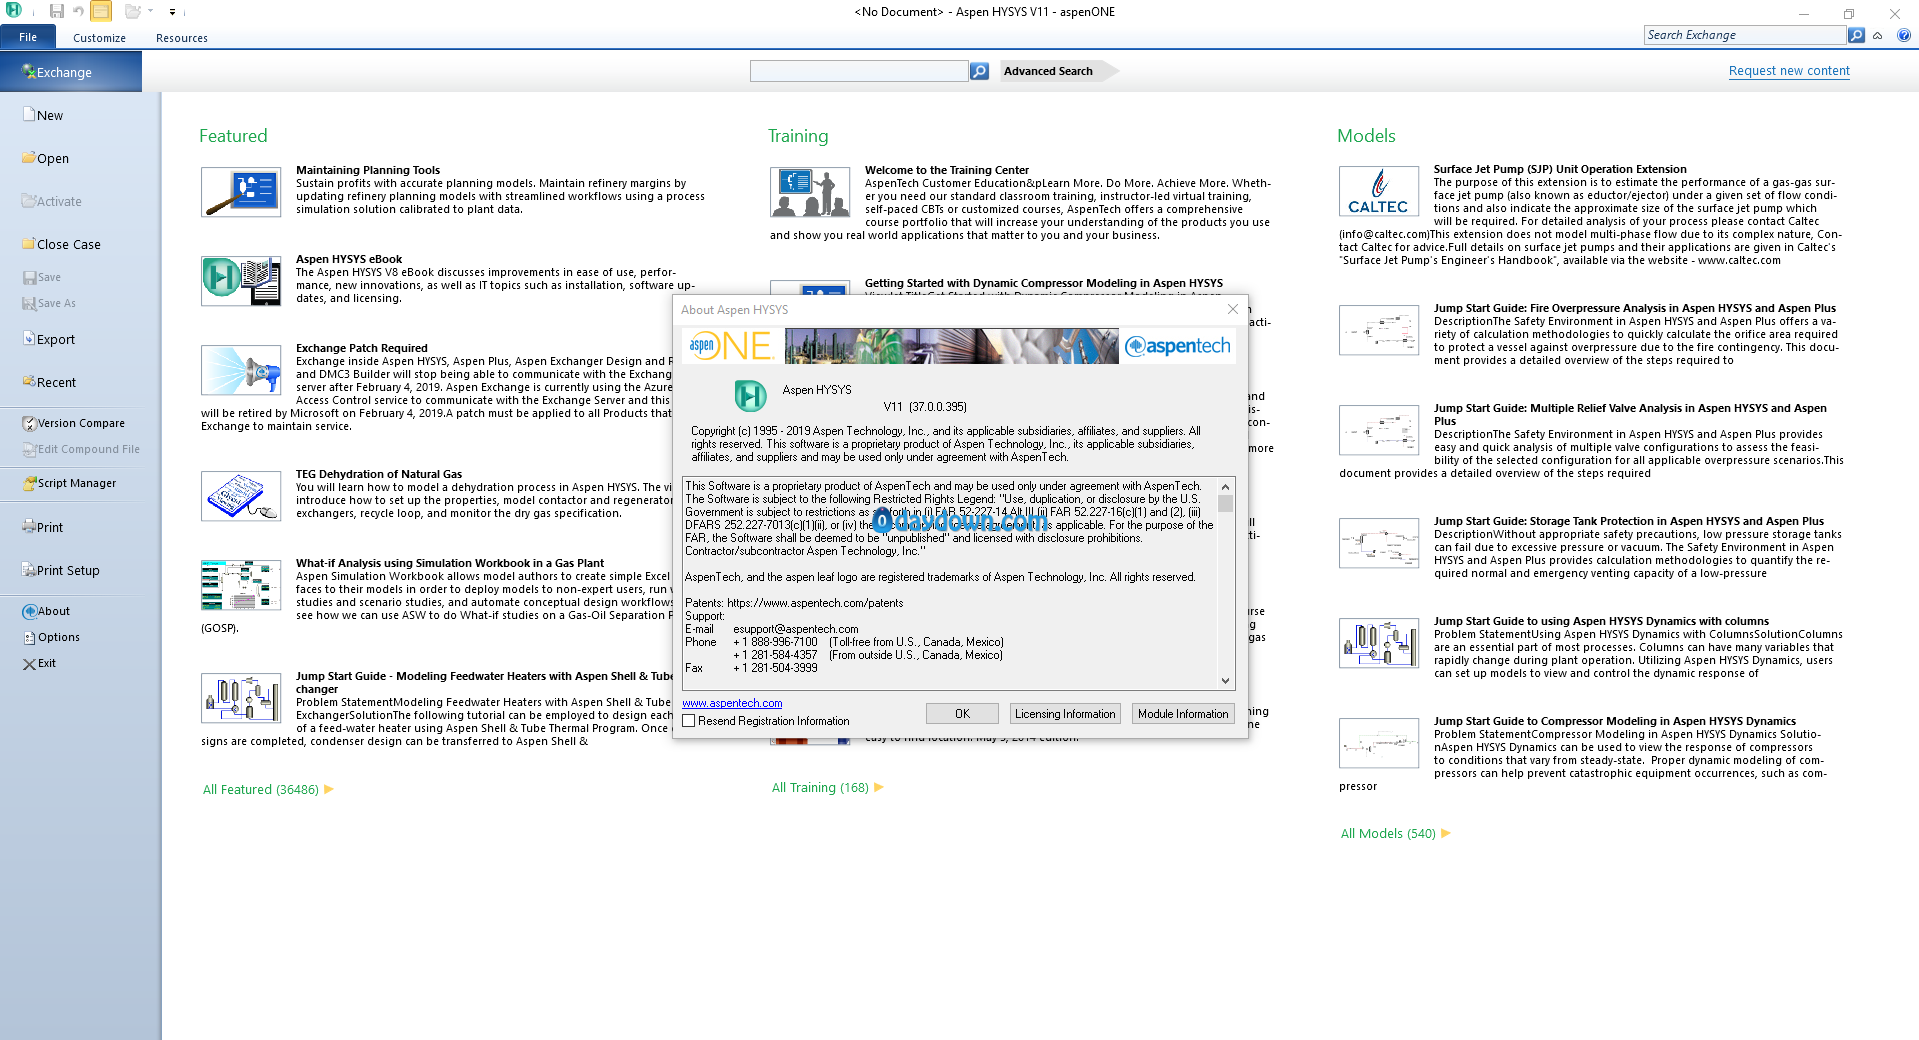Image resolution: width=1919 pixels, height=1040 pixels.
Task: Toggle Resend Registration Information checkbox
Action: tap(689, 721)
